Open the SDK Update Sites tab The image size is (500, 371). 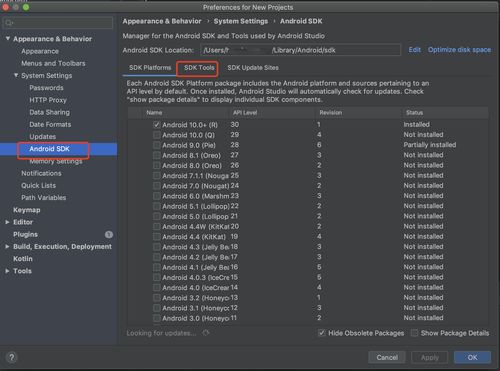tap(253, 68)
